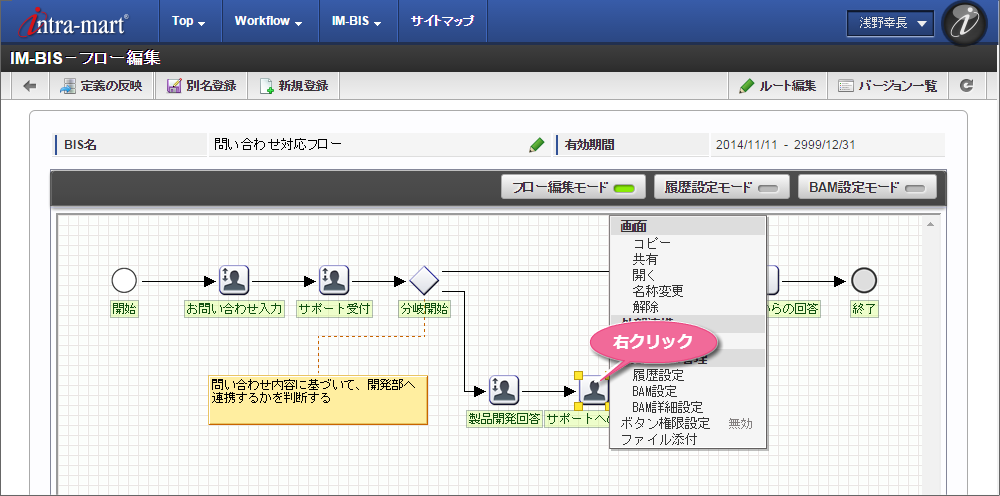
Task: Open the Workflow menu dropdown
Action: point(268,21)
